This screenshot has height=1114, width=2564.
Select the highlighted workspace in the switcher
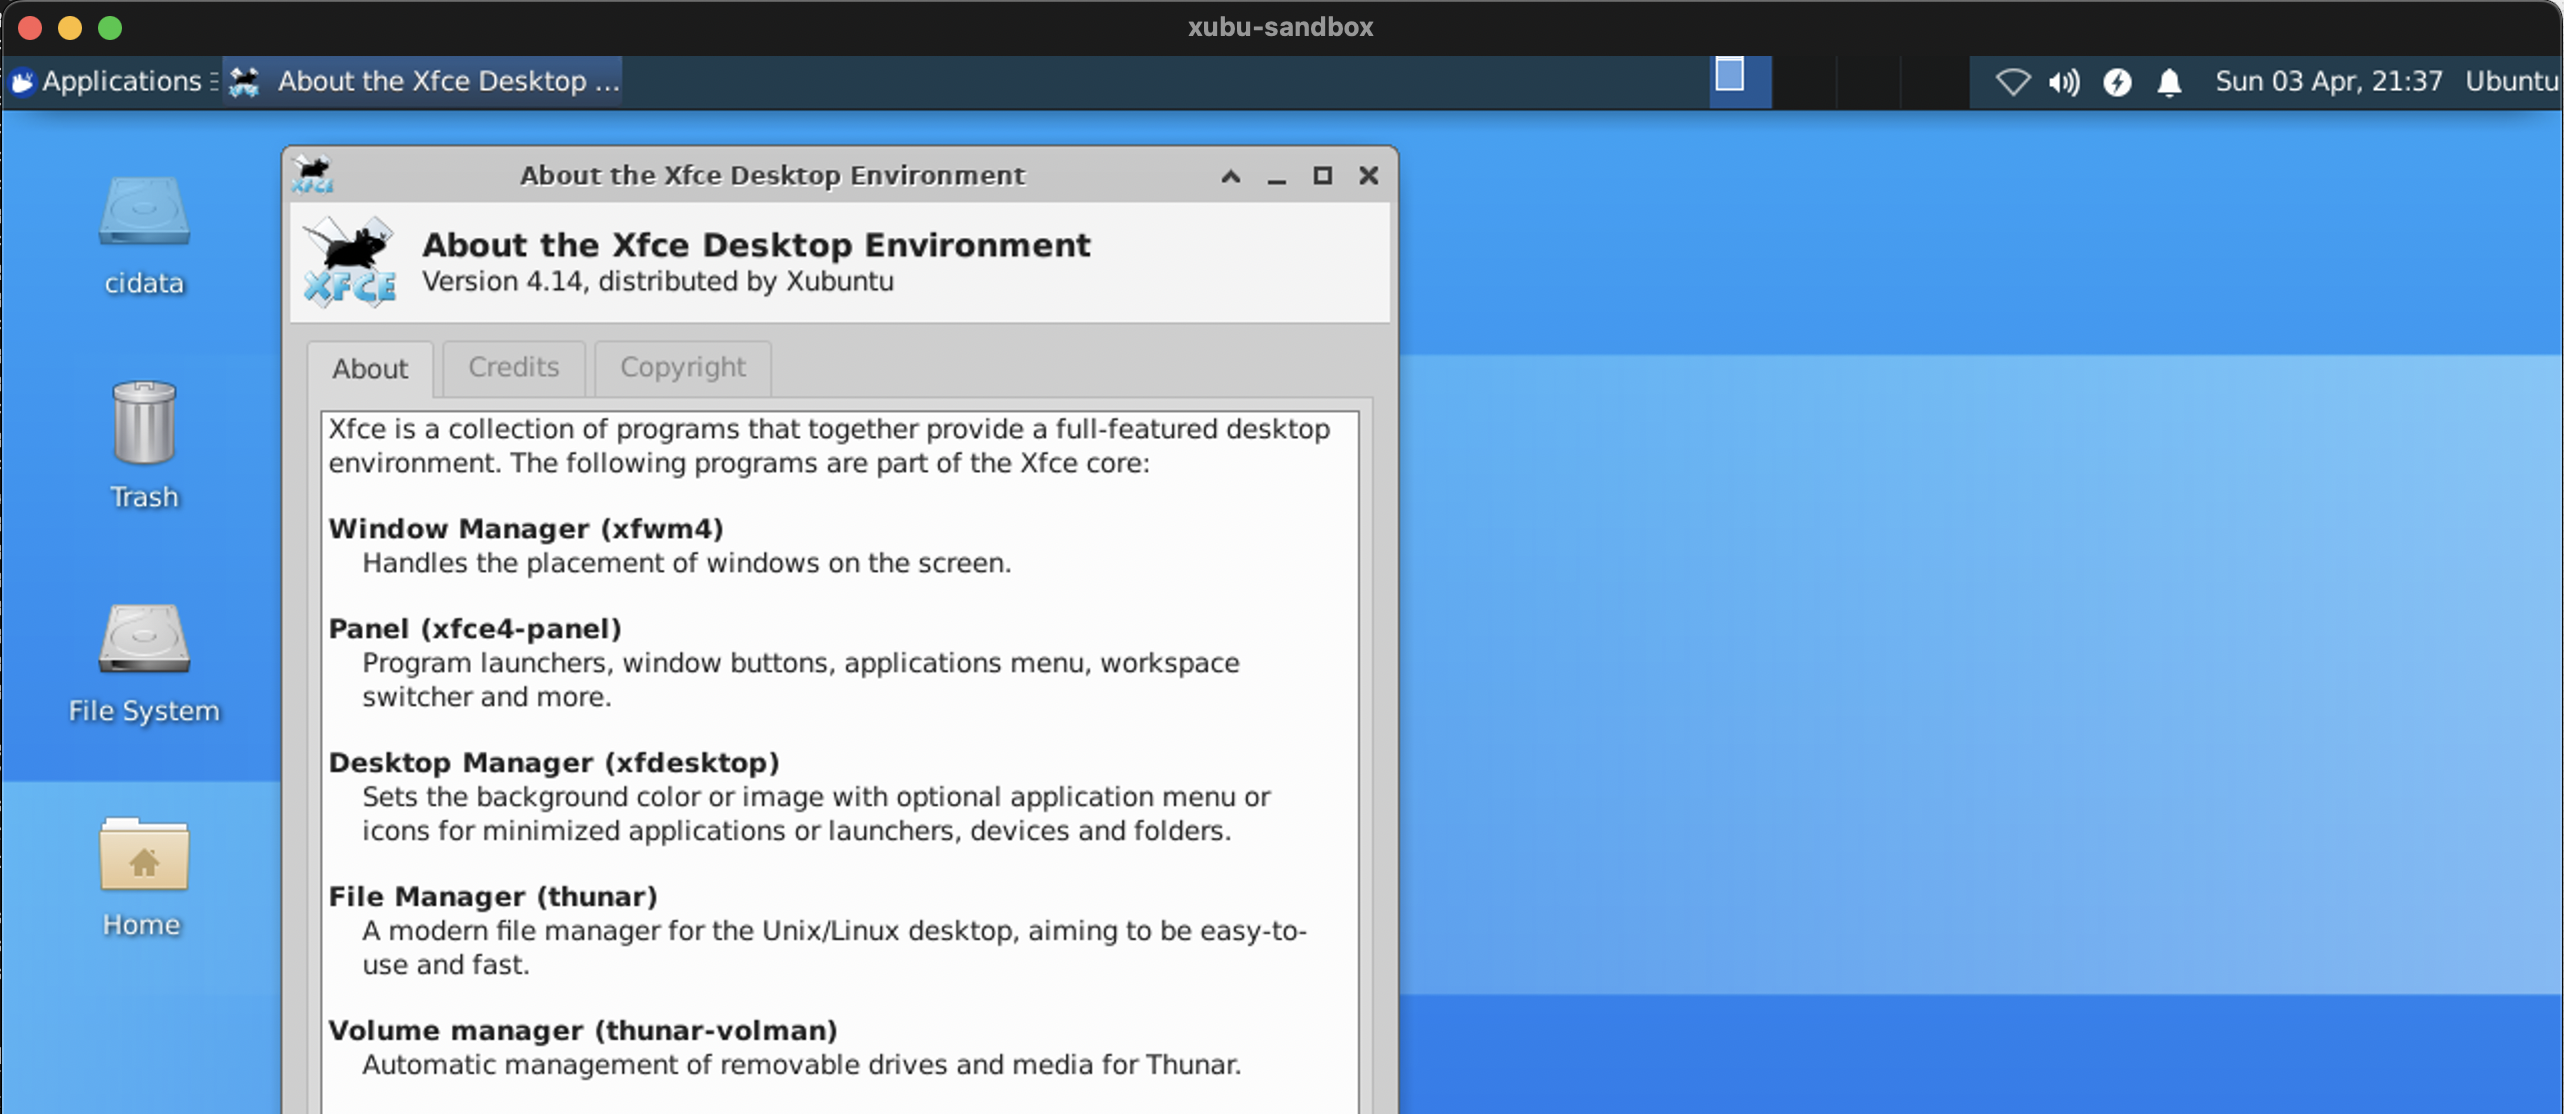point(1740,81)
